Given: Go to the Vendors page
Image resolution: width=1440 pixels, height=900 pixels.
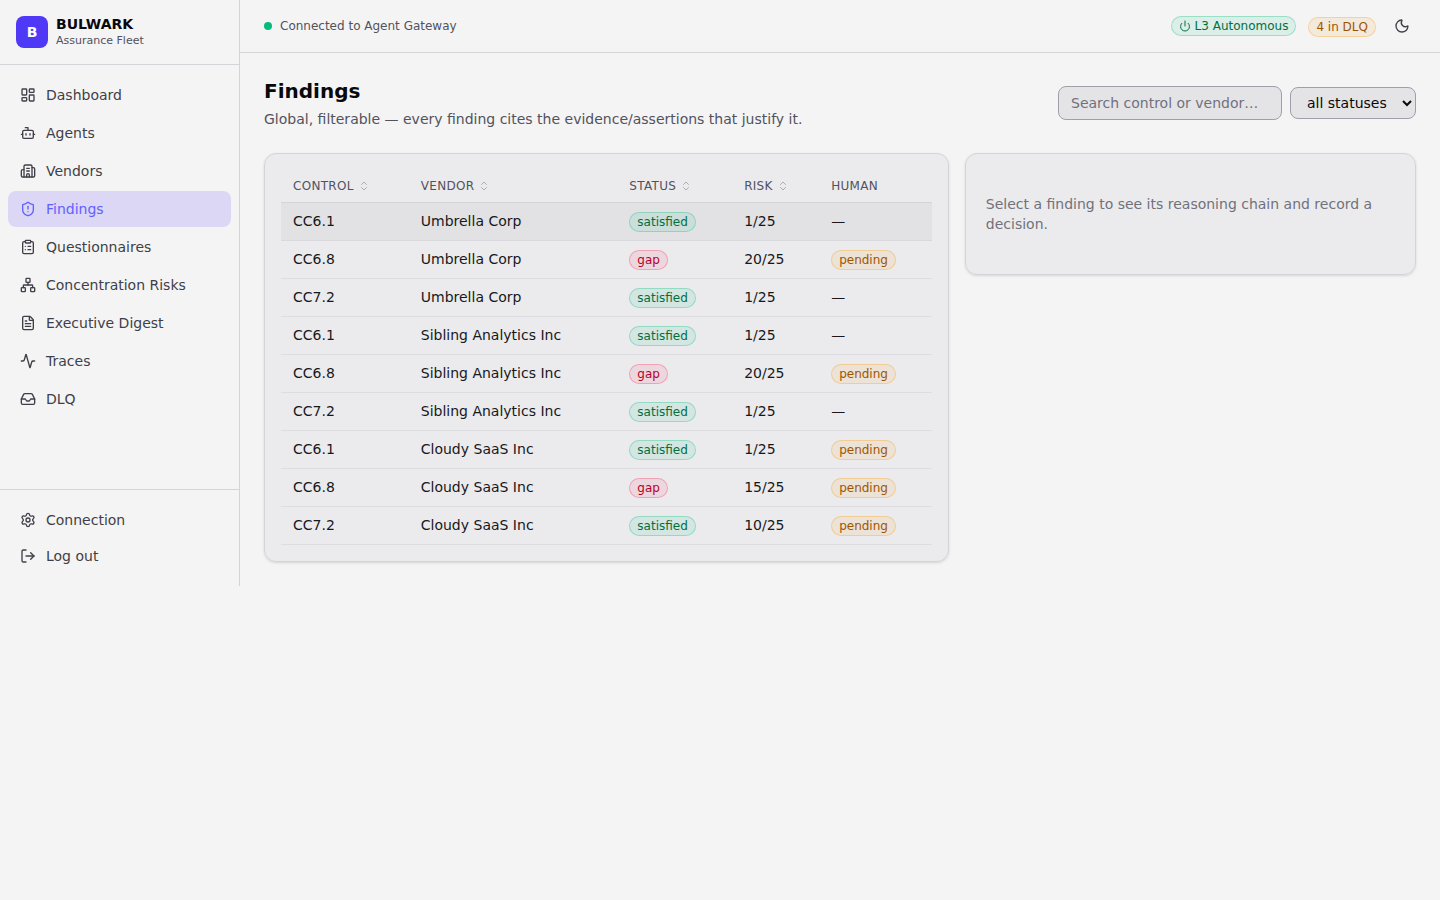Looking at the screenshot, I should tap(119, 171).
